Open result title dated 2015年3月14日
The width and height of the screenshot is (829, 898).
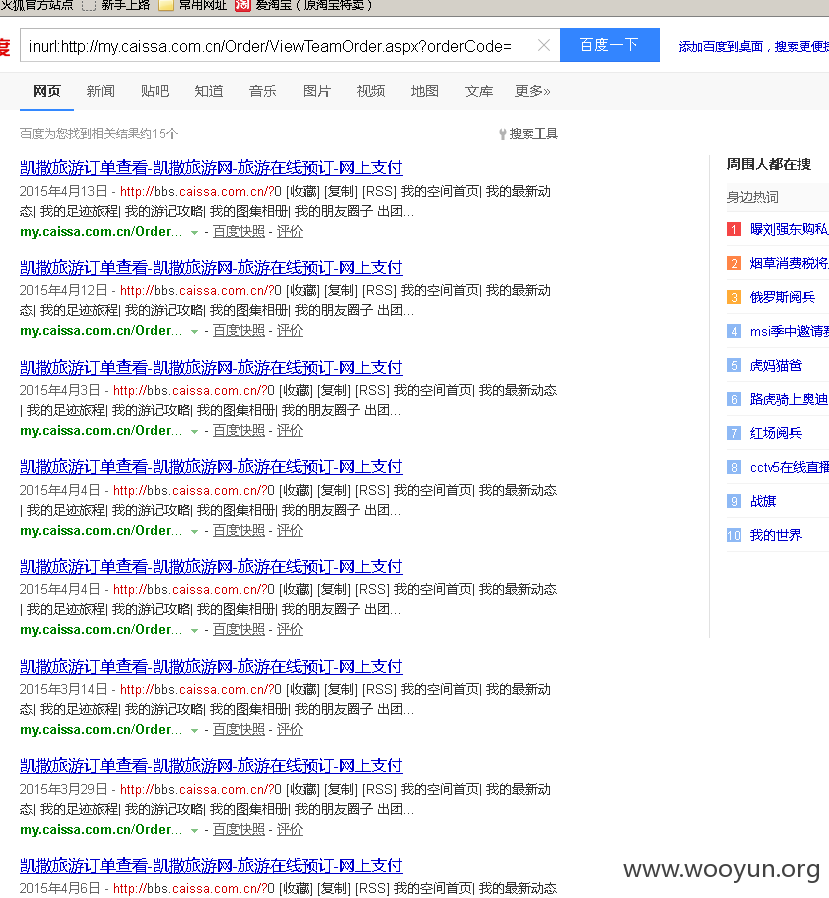[211, 666]
